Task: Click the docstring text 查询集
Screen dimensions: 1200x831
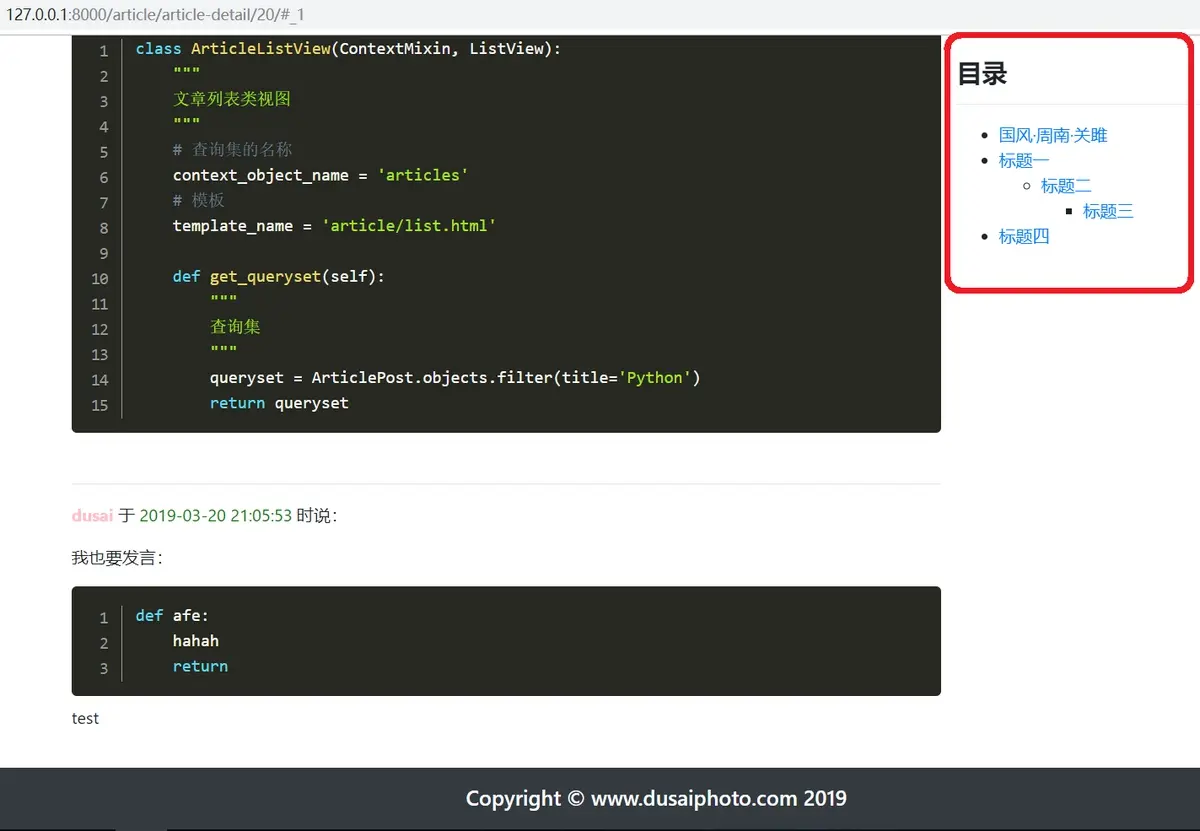Action: point(235,327)
